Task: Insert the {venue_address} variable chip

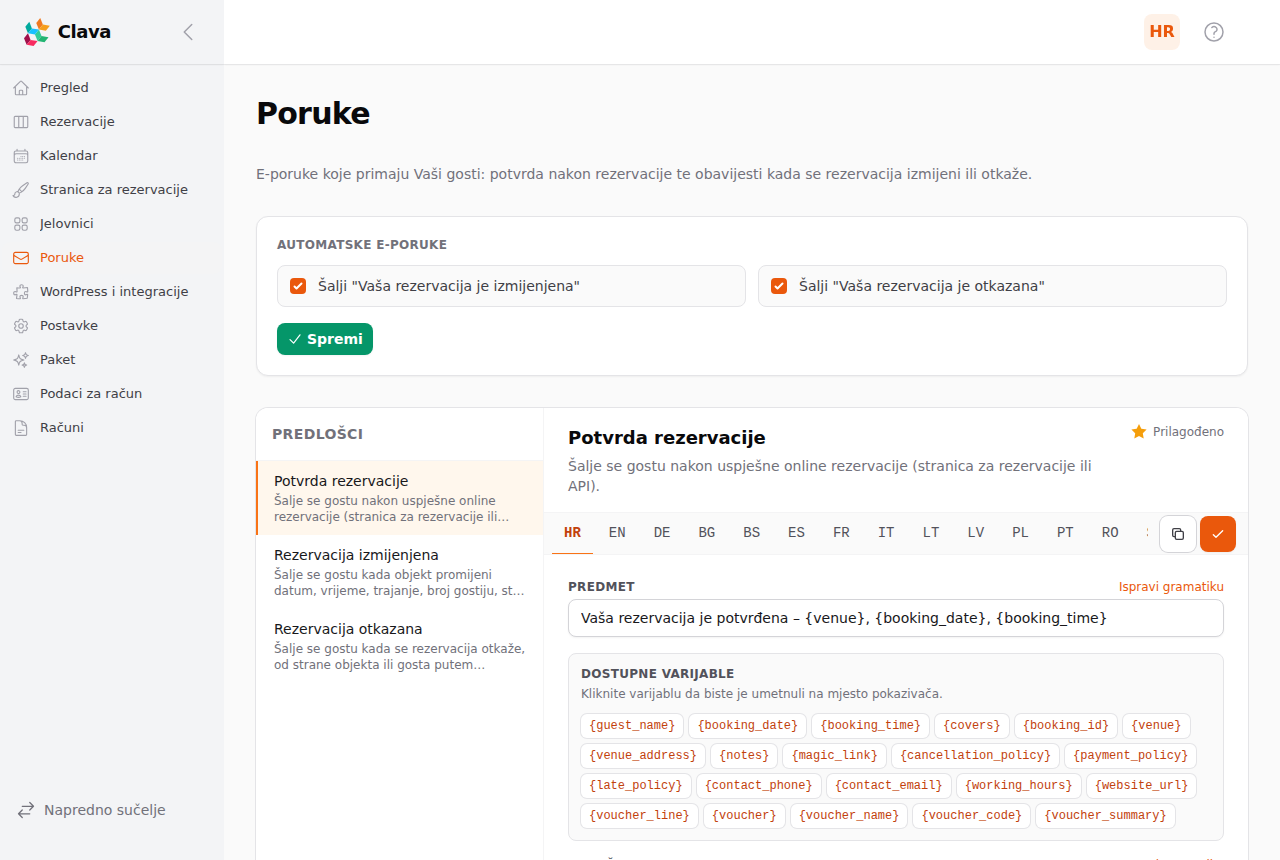Action: point(643,756)
